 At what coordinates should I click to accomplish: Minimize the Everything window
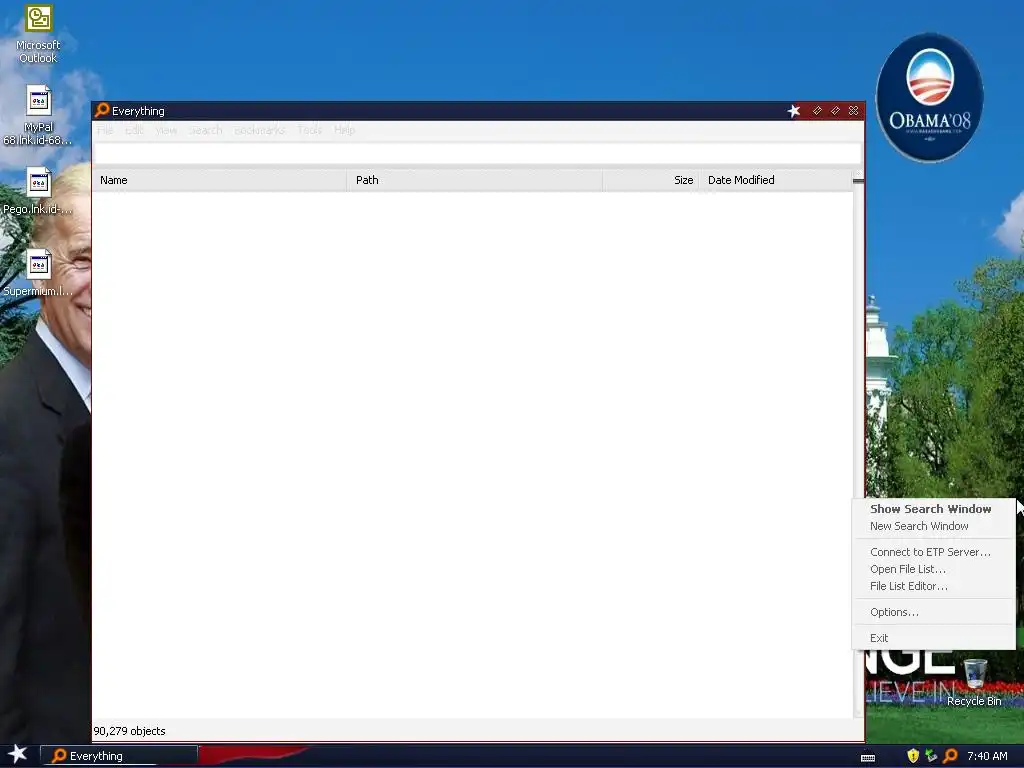[x=817, y=110]
